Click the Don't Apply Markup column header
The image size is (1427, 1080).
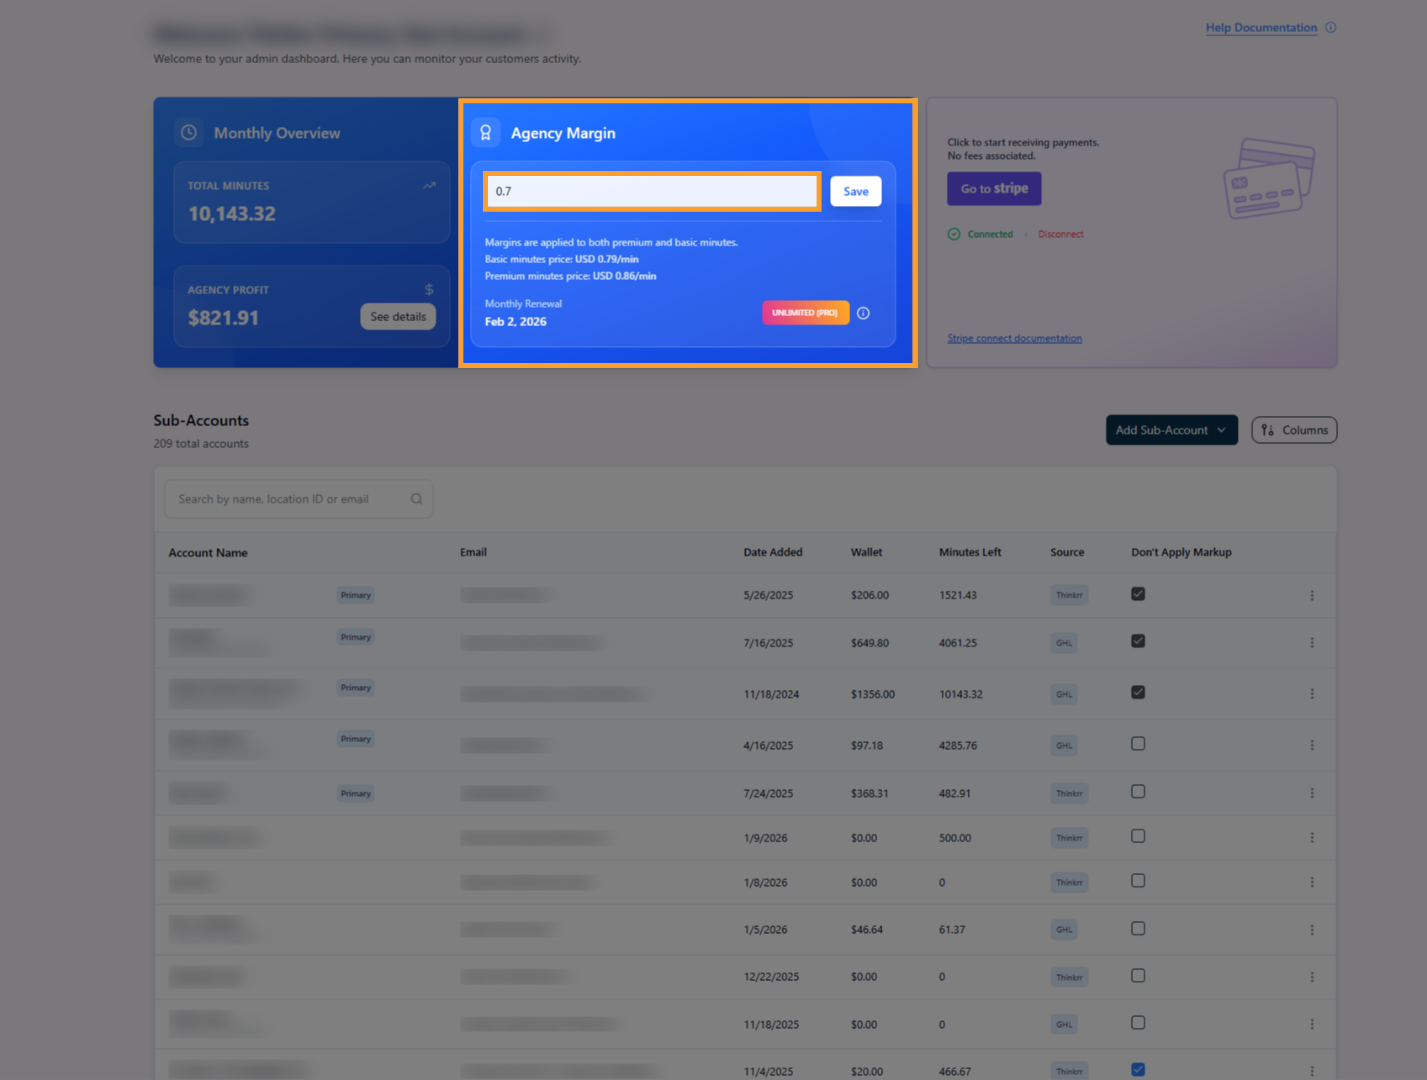tap(1181, 552)
